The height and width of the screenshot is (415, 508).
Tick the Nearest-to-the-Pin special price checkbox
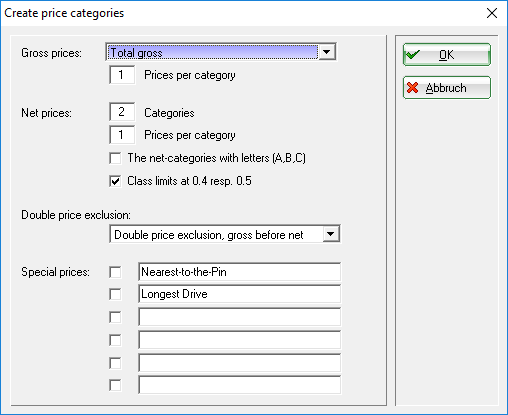pos(115,272)
